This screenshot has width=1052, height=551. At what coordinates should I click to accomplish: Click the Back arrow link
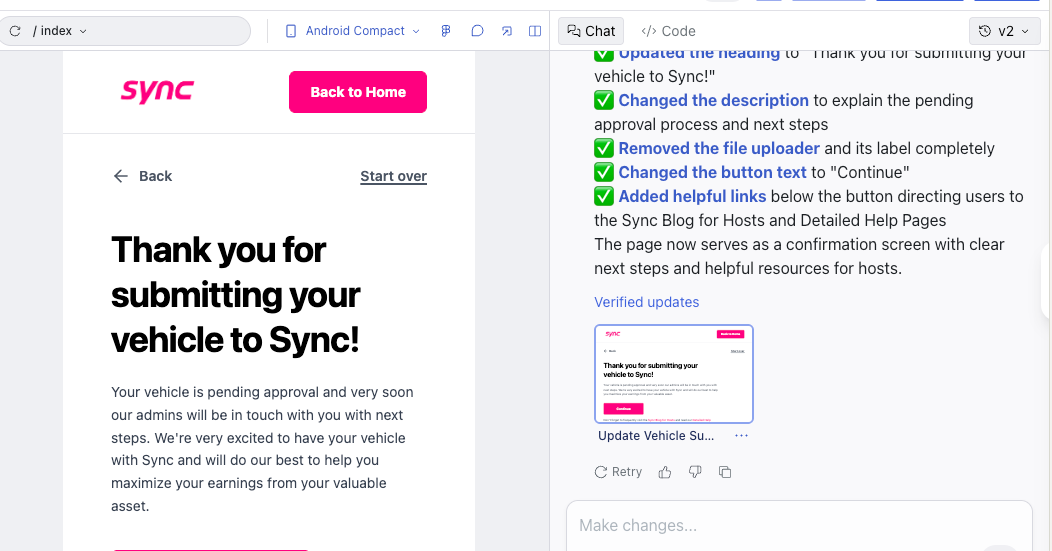click(x=142, y=176)
